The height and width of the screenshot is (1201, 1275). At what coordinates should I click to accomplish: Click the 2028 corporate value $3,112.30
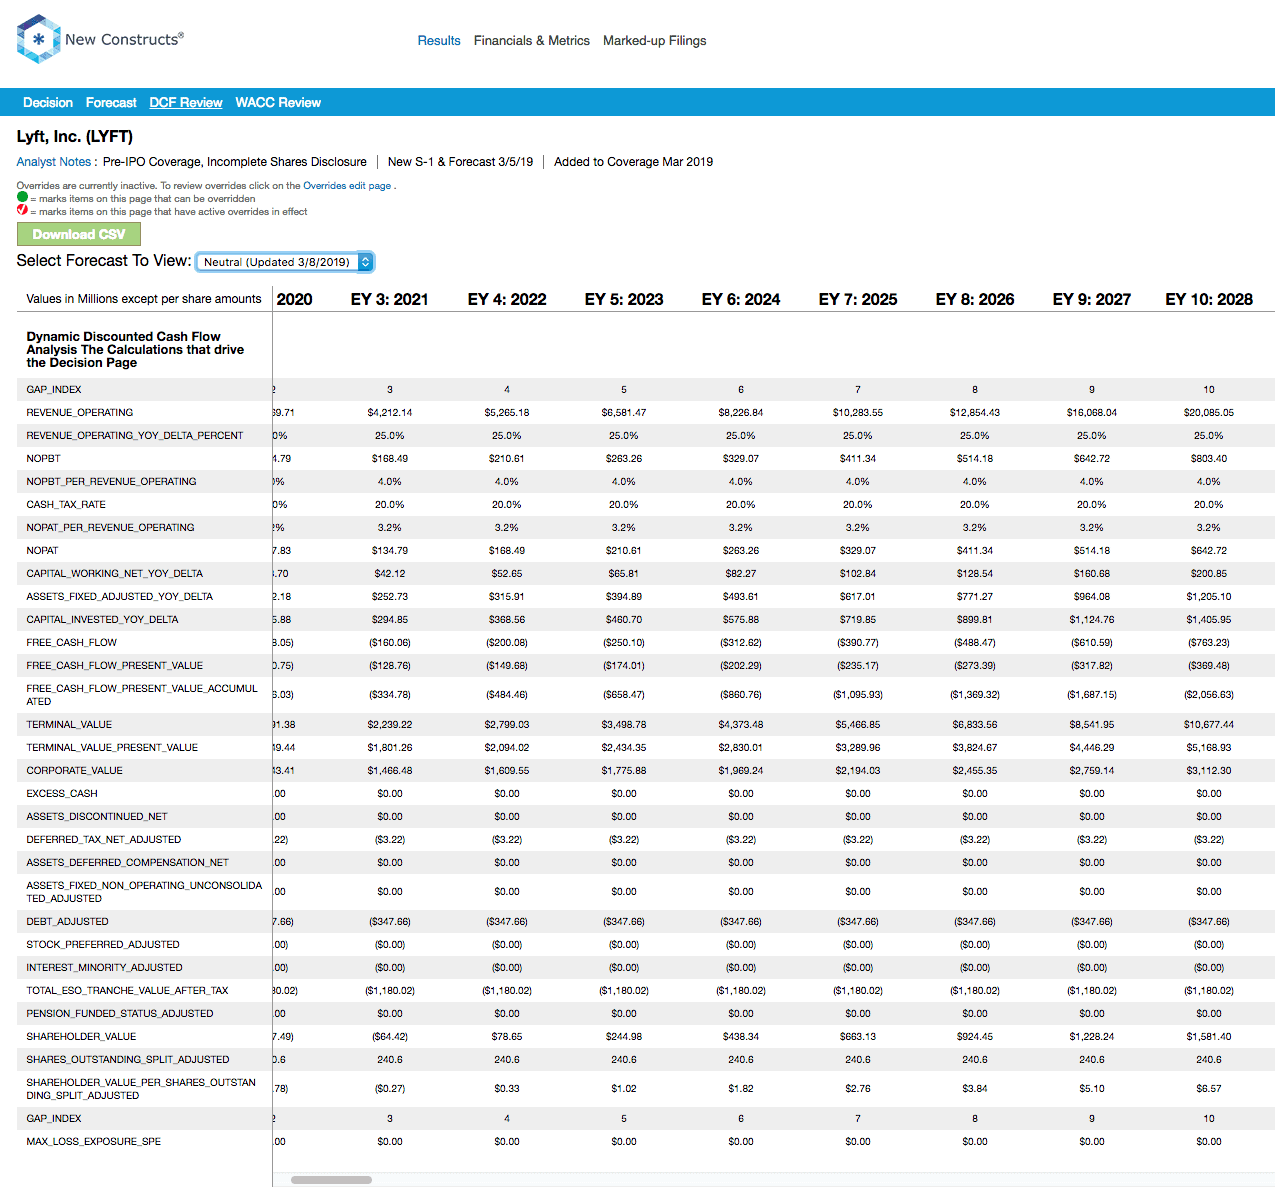(x=1209, y=771)
